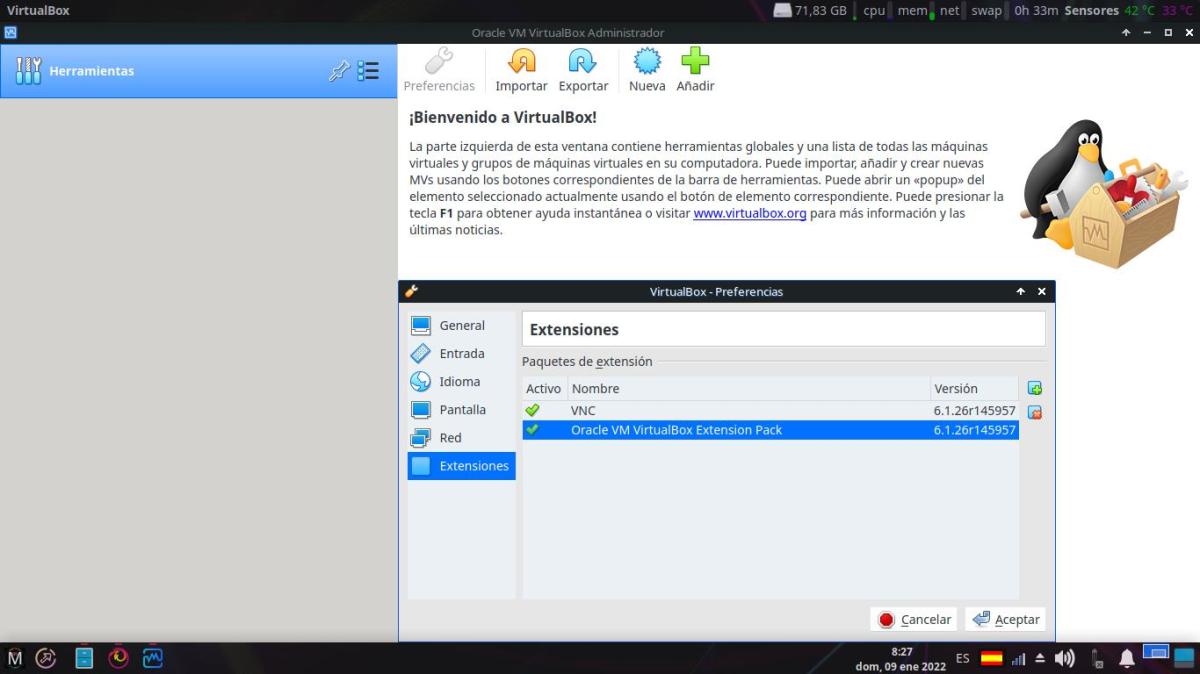Select the General preferences category
Screen dimensions: 1200x674
pyautogui.click(x=461, y=326)
